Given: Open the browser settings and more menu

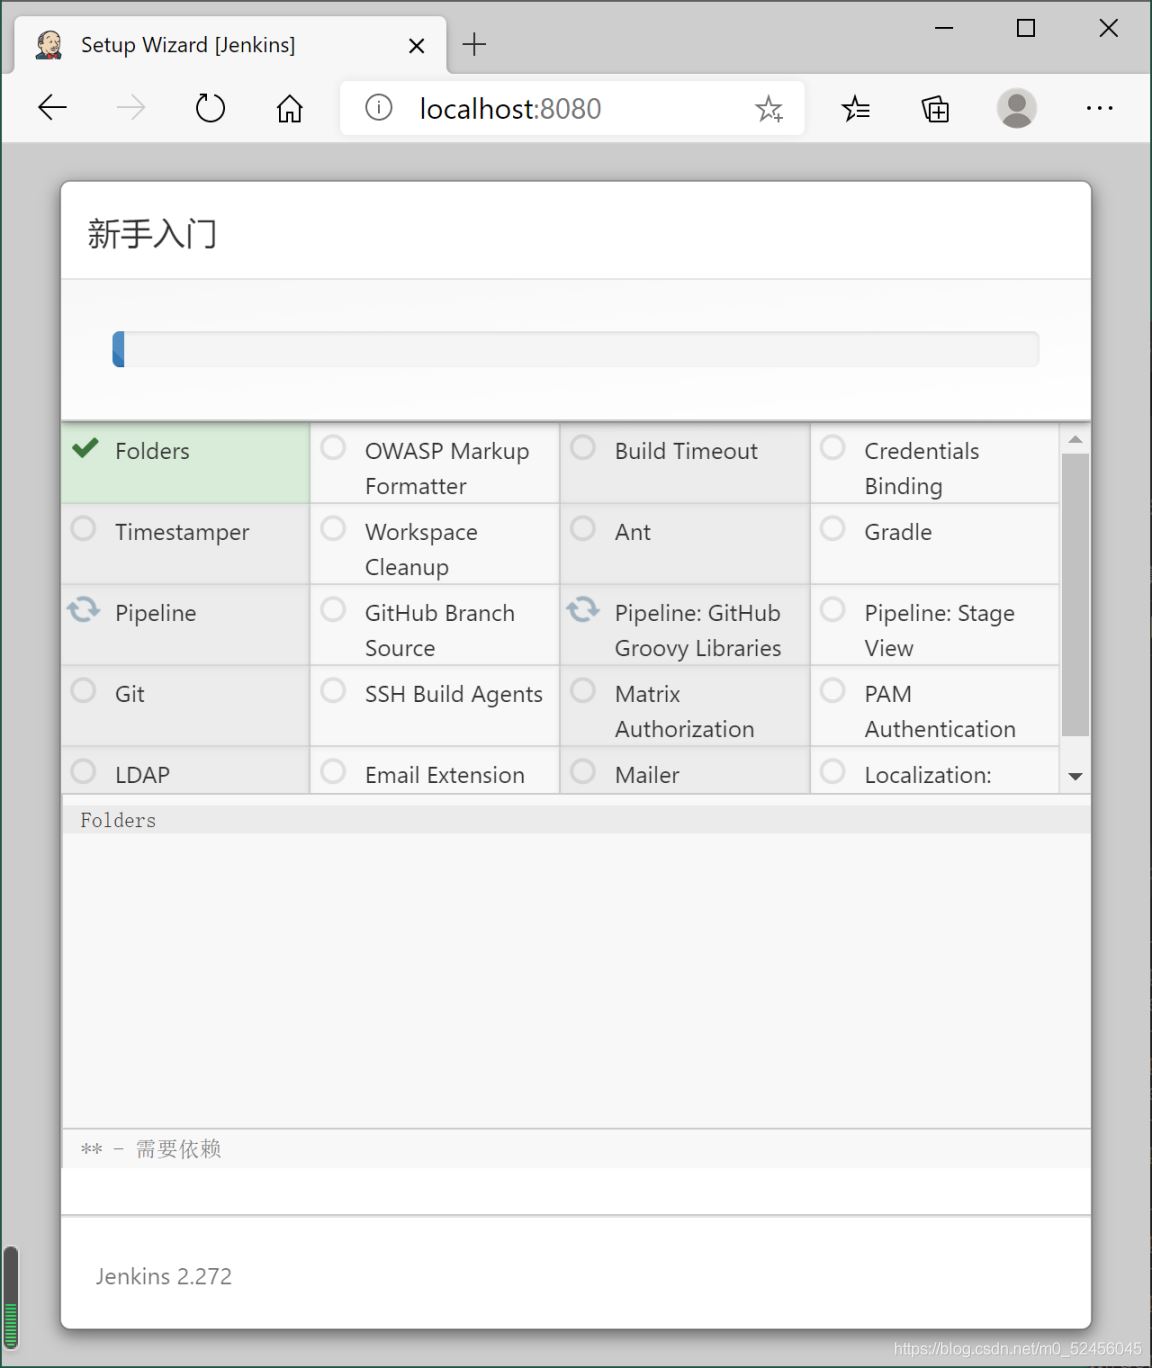Looking at the screenshot, I should tap(1099, 108).
